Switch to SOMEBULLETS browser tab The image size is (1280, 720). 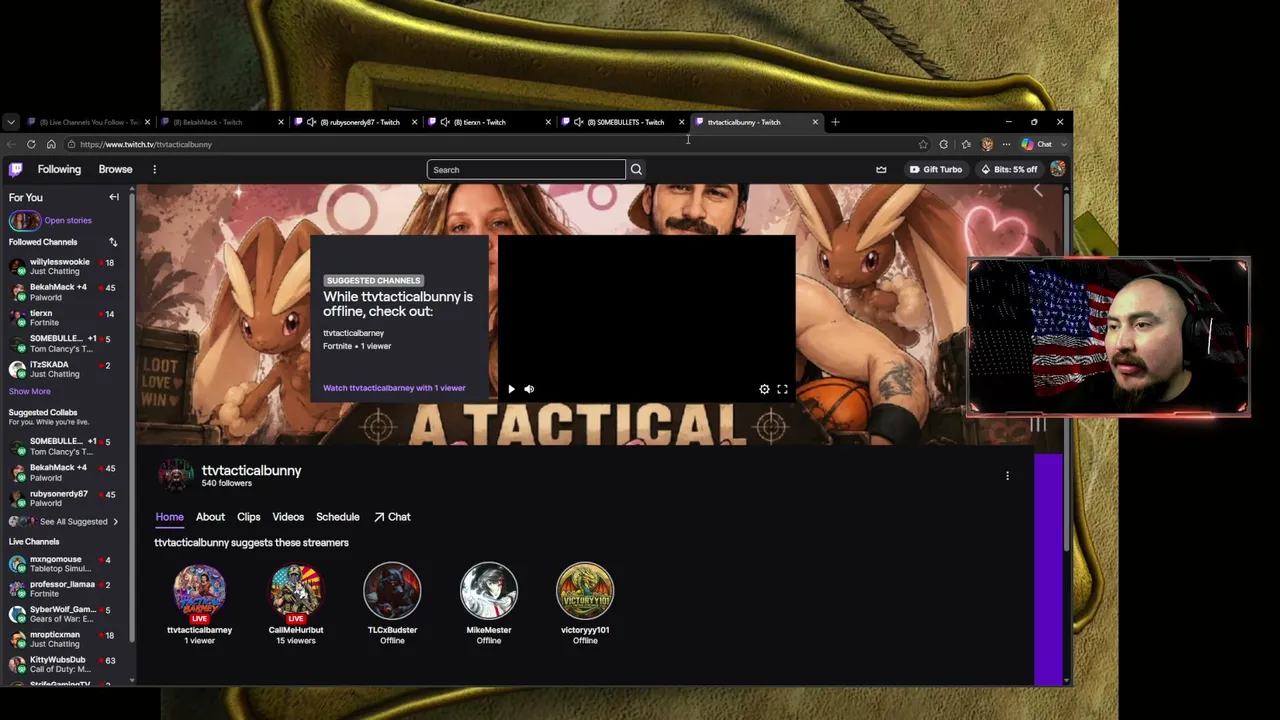pos(625,122)
